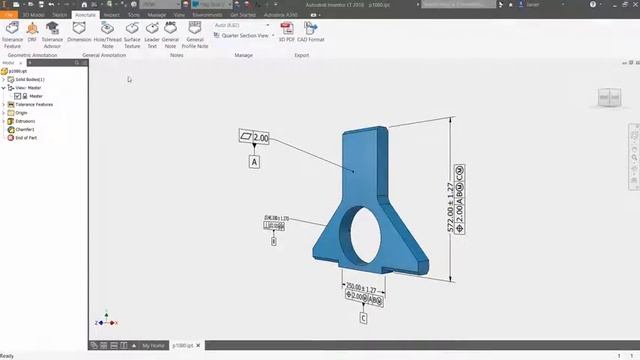
Task: Open the browser panel menu icon
Action: point(84,63)
